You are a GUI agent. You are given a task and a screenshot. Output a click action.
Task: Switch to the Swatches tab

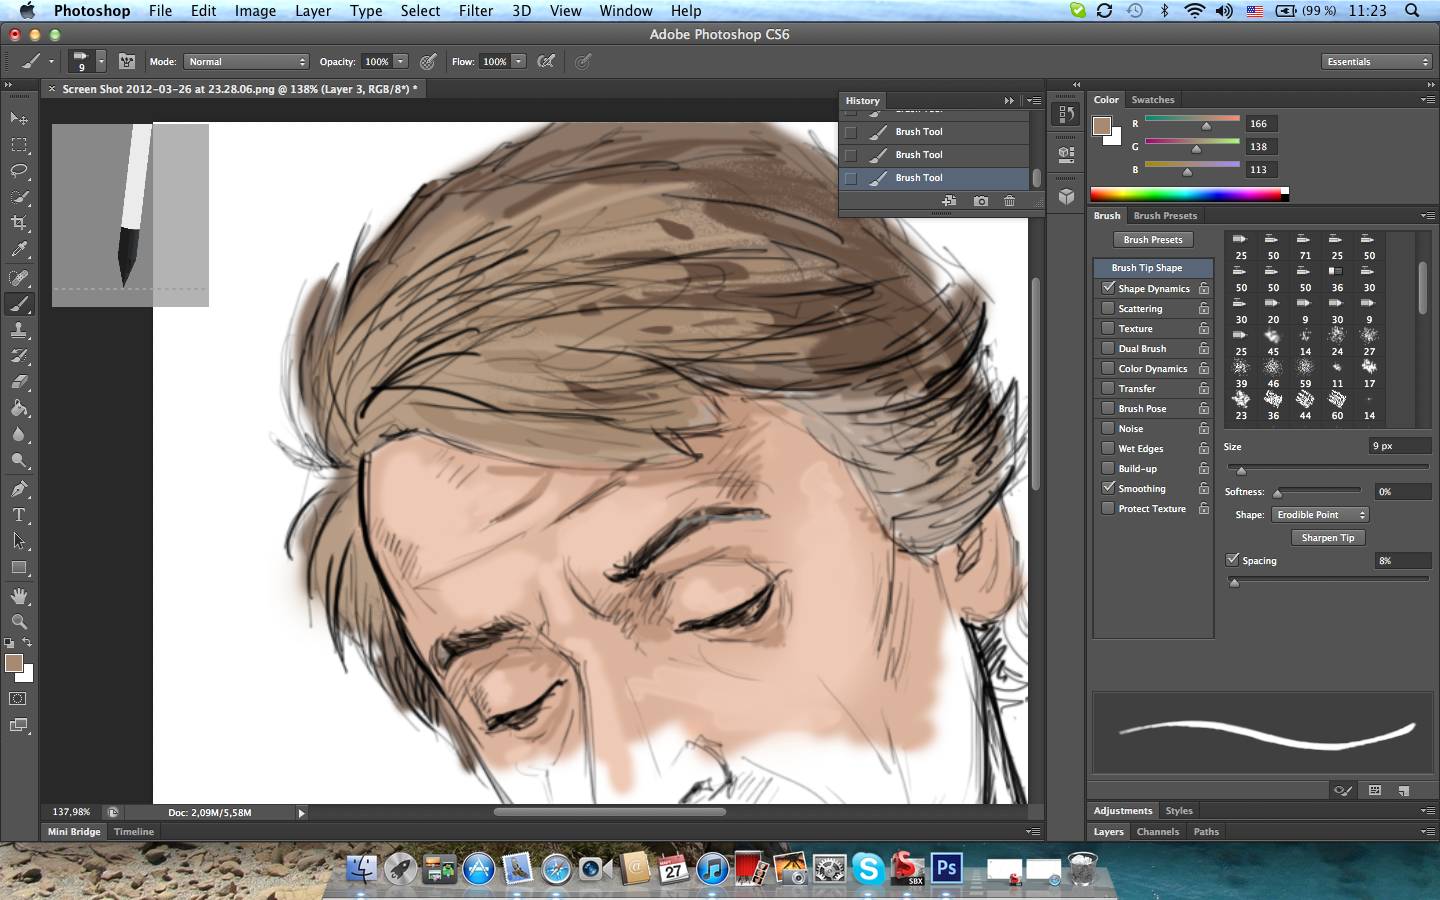[1152, 100]
